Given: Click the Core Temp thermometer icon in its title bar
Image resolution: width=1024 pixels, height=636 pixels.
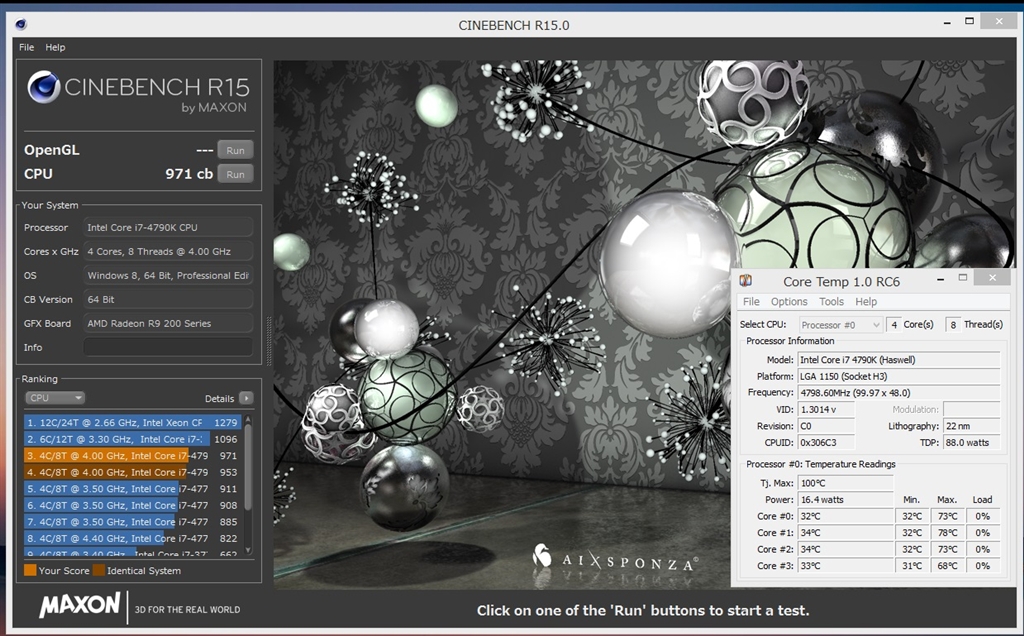Looking at the screenshot, I should tap(746, 281).
